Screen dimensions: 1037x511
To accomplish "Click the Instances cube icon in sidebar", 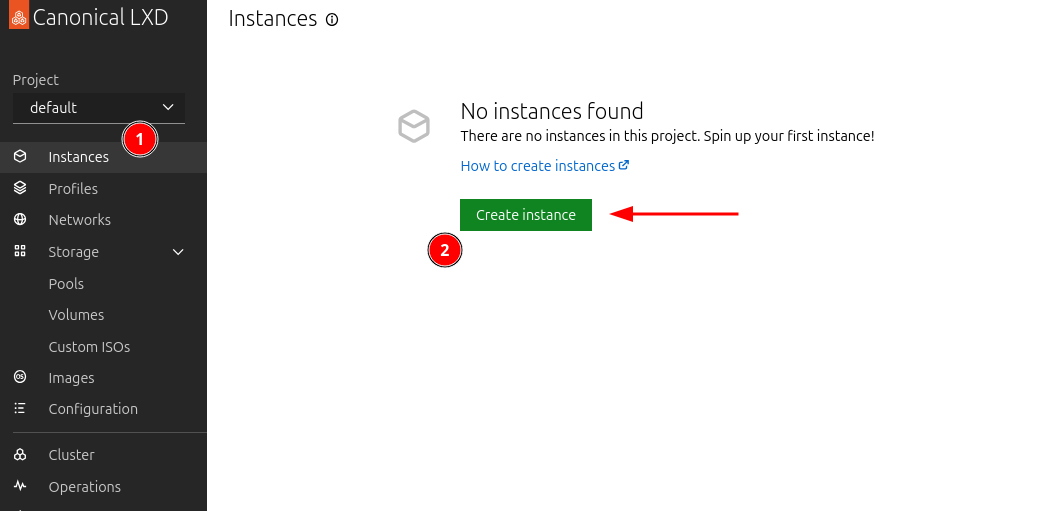I will click(20, 157).
